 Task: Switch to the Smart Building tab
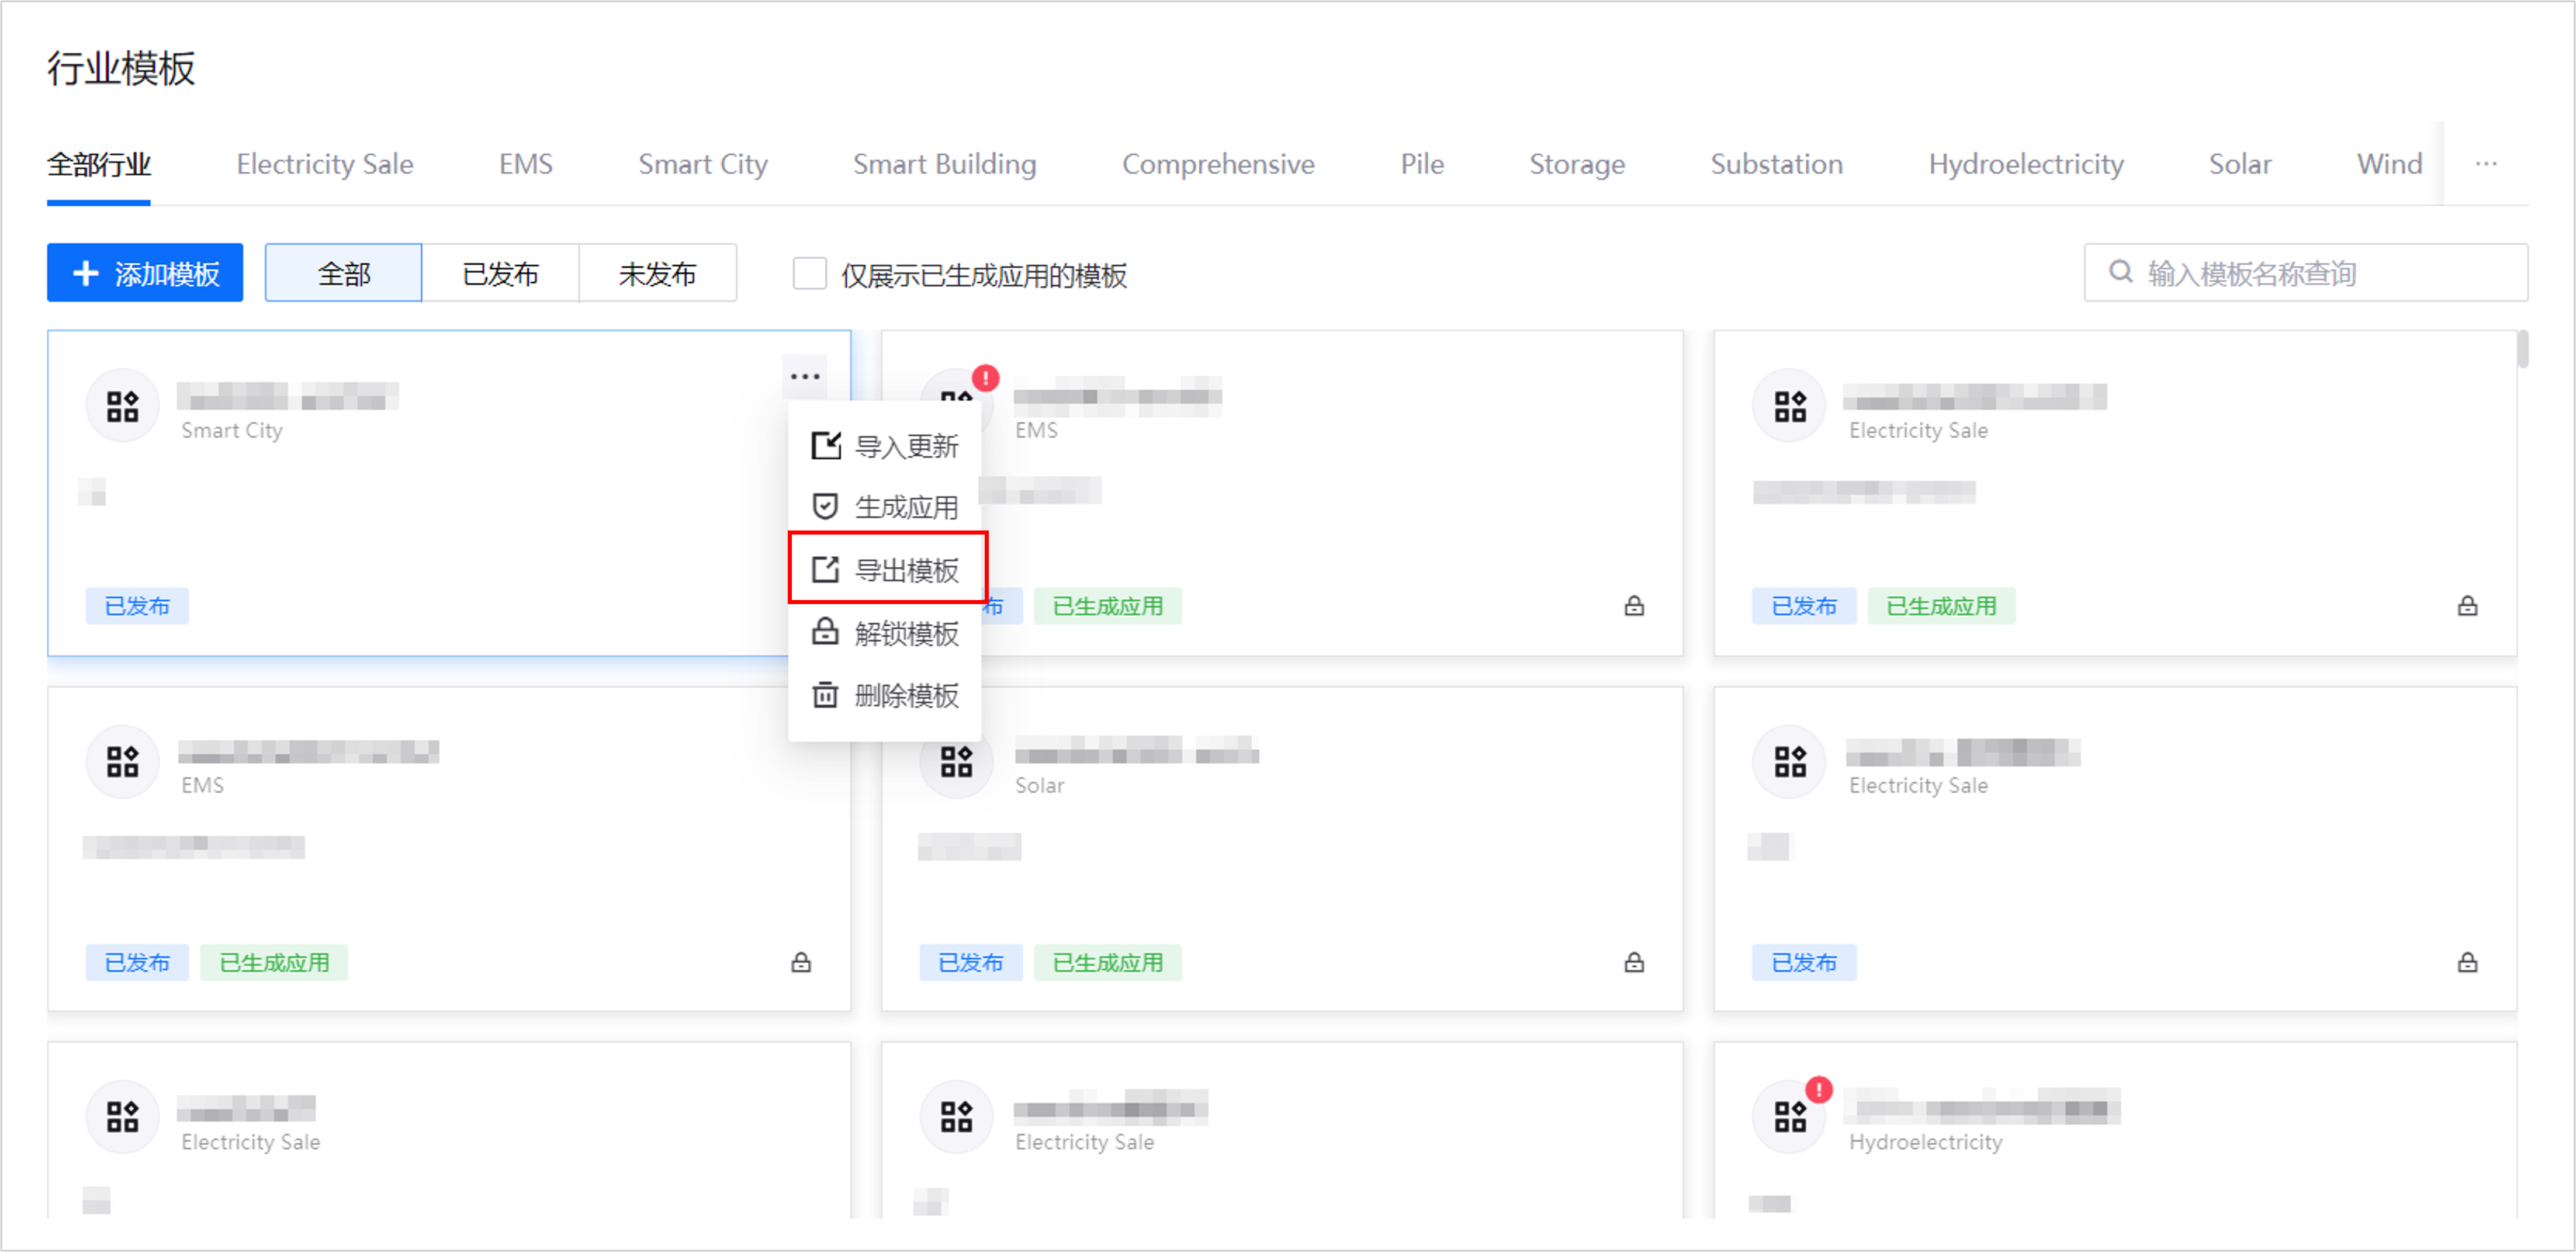(x=944, y=165)
